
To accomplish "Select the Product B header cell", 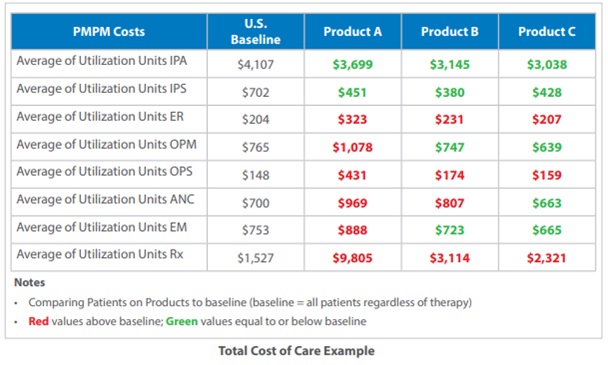I will point(450,31).
